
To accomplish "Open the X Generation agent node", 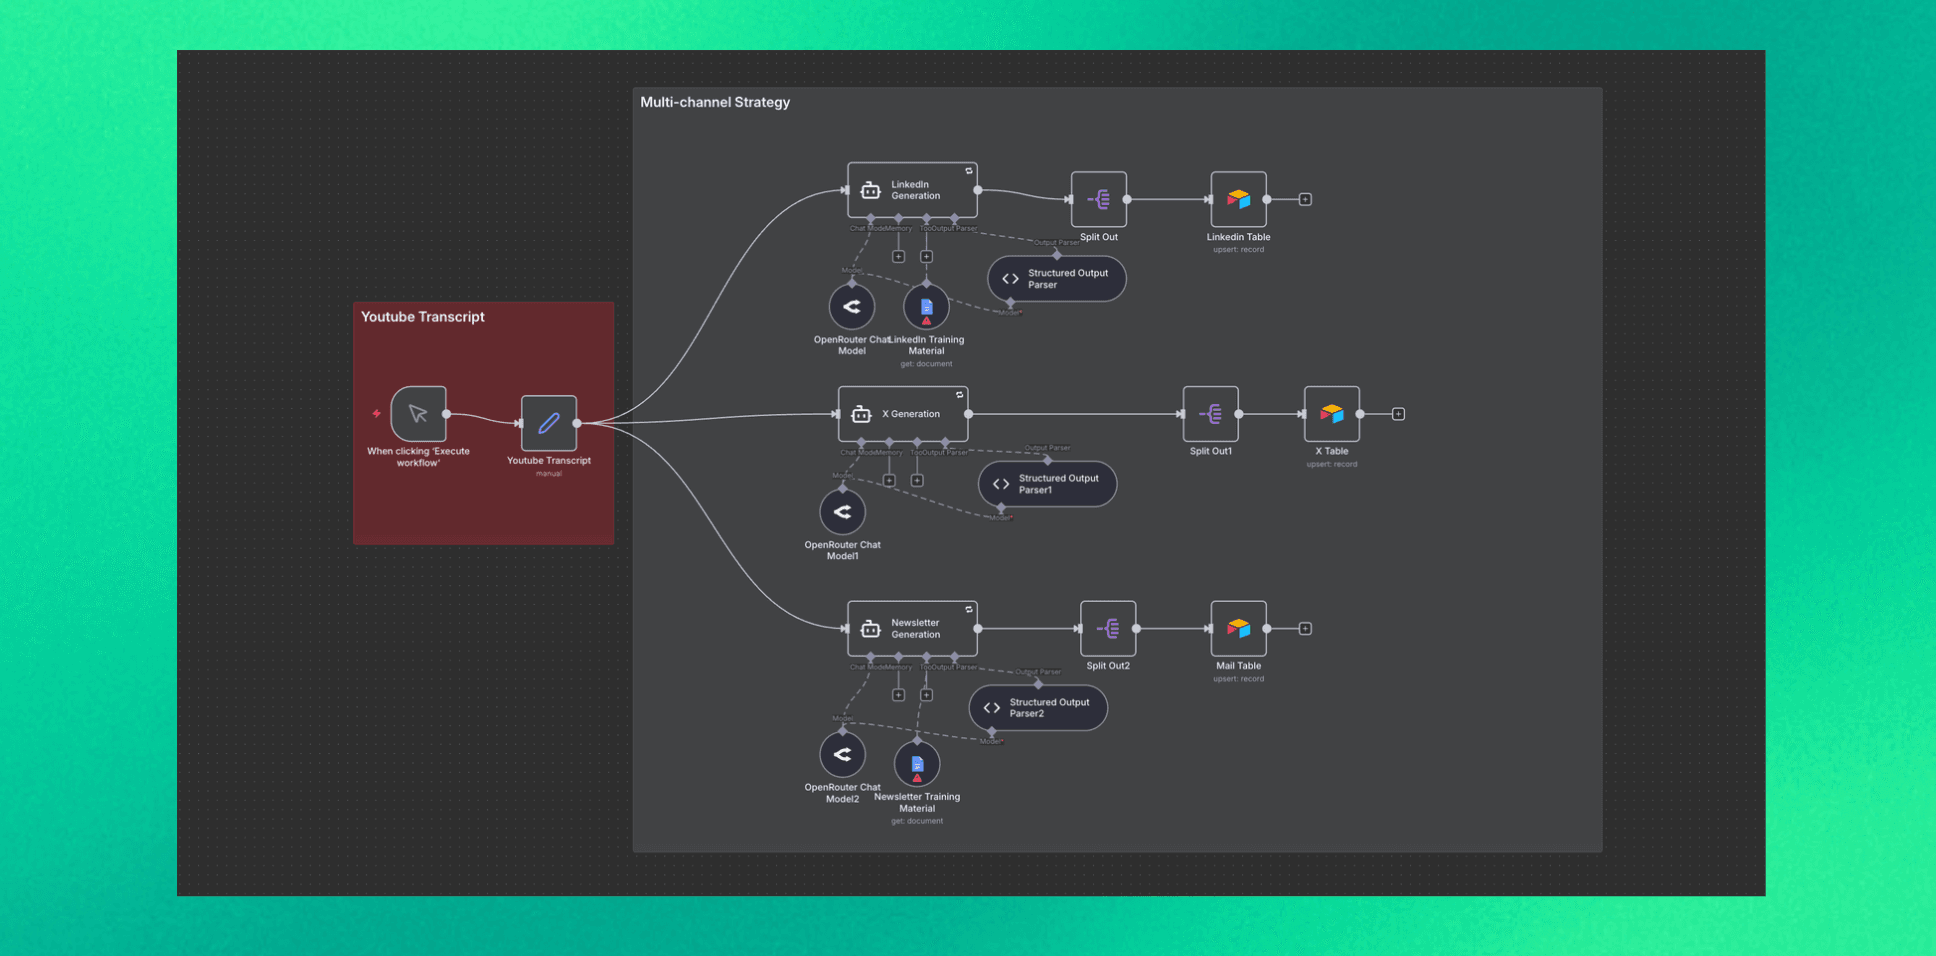I will click(901, 413).
